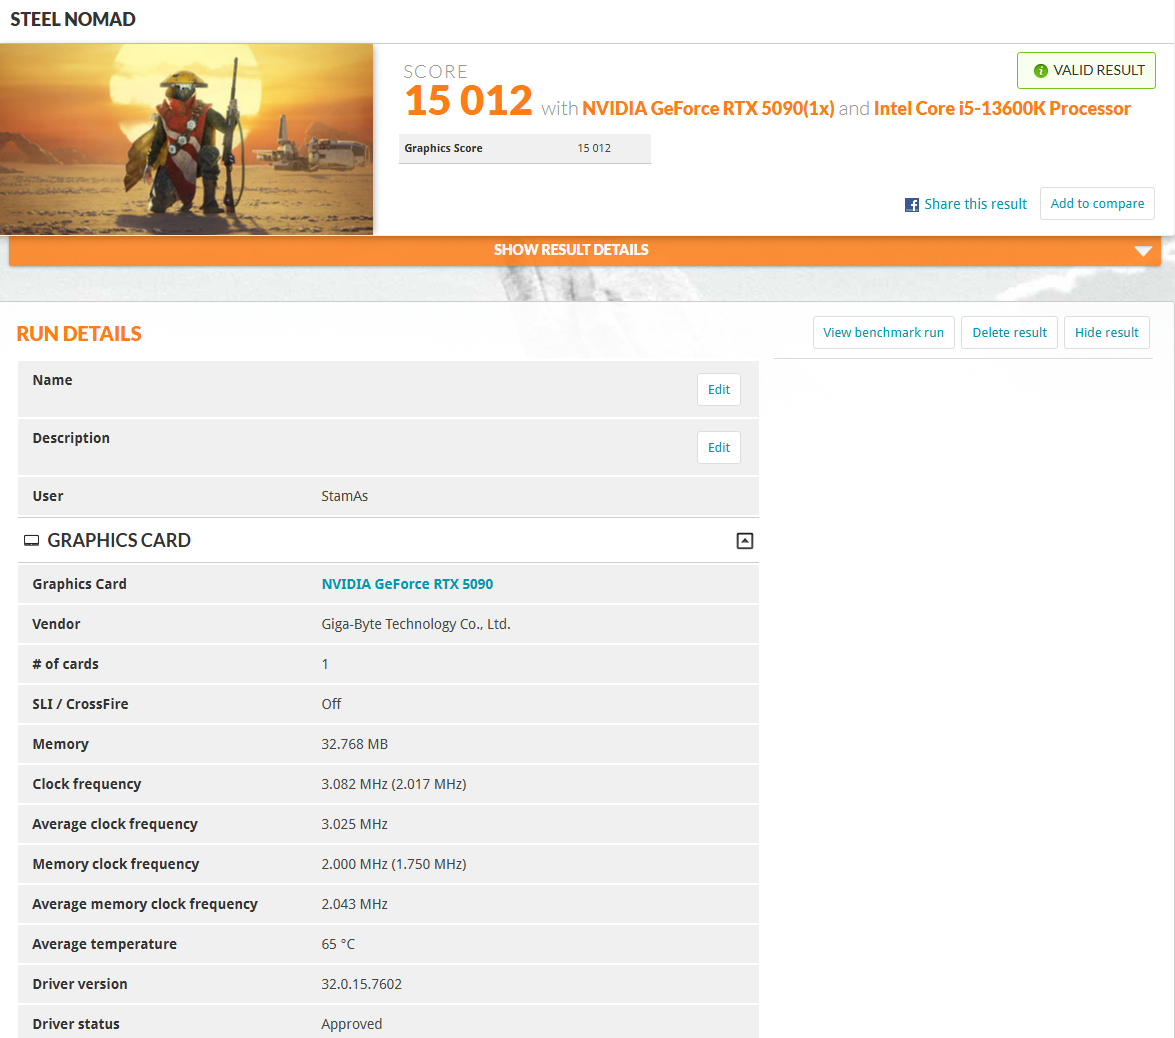Click the monitor icon beside Graphics Card
The height and width of the screenshot is (1038, 1175).
31,540
